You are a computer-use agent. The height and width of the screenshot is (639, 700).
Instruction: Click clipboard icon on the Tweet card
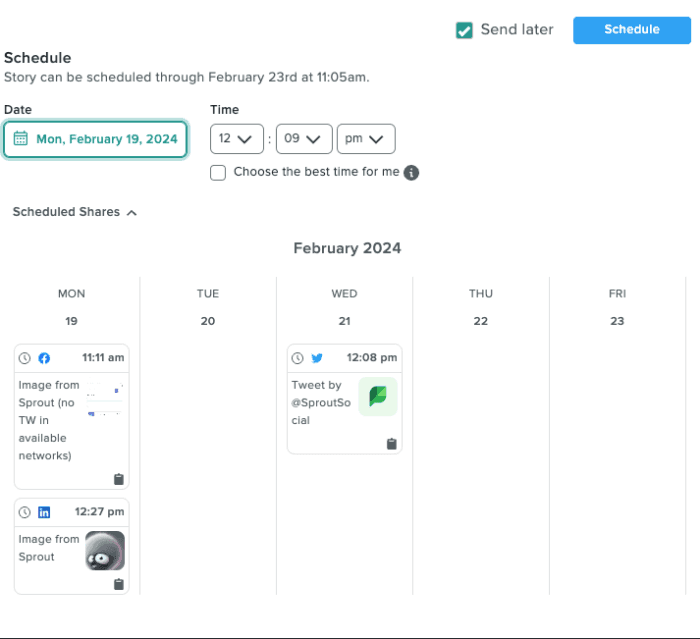click(x=391, y=443)
